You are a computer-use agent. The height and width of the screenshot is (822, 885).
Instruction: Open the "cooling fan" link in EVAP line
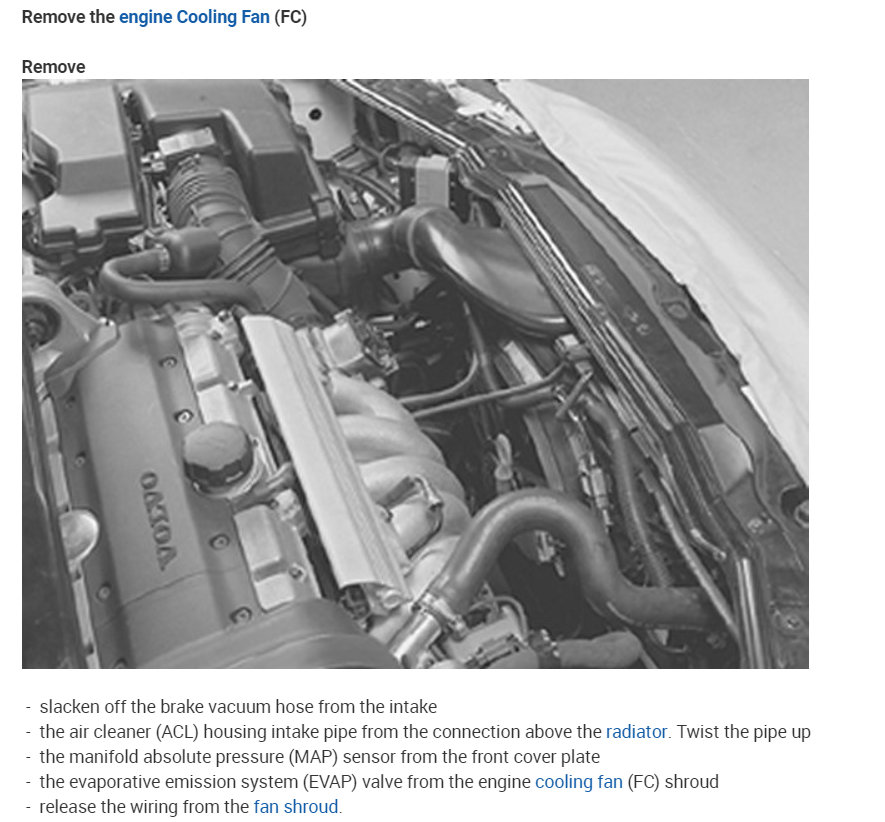pos(579,782)
